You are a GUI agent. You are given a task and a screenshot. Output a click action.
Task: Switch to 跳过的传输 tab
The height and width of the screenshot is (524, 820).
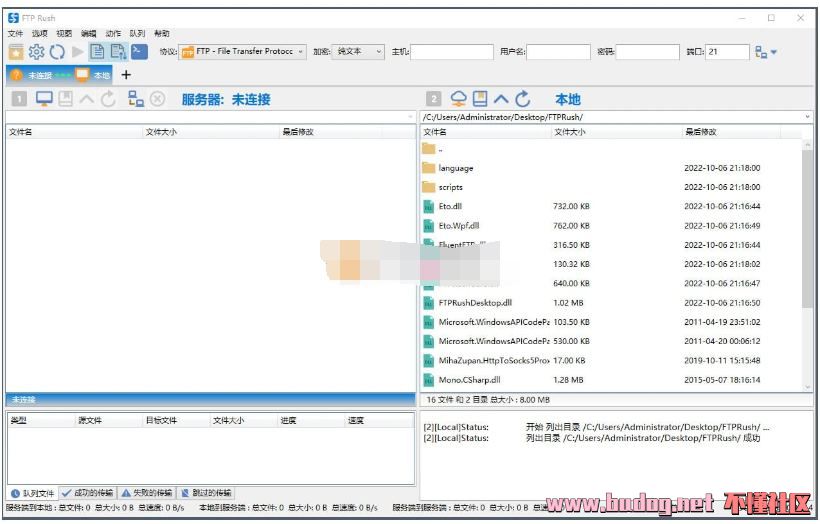pos(206,493)
